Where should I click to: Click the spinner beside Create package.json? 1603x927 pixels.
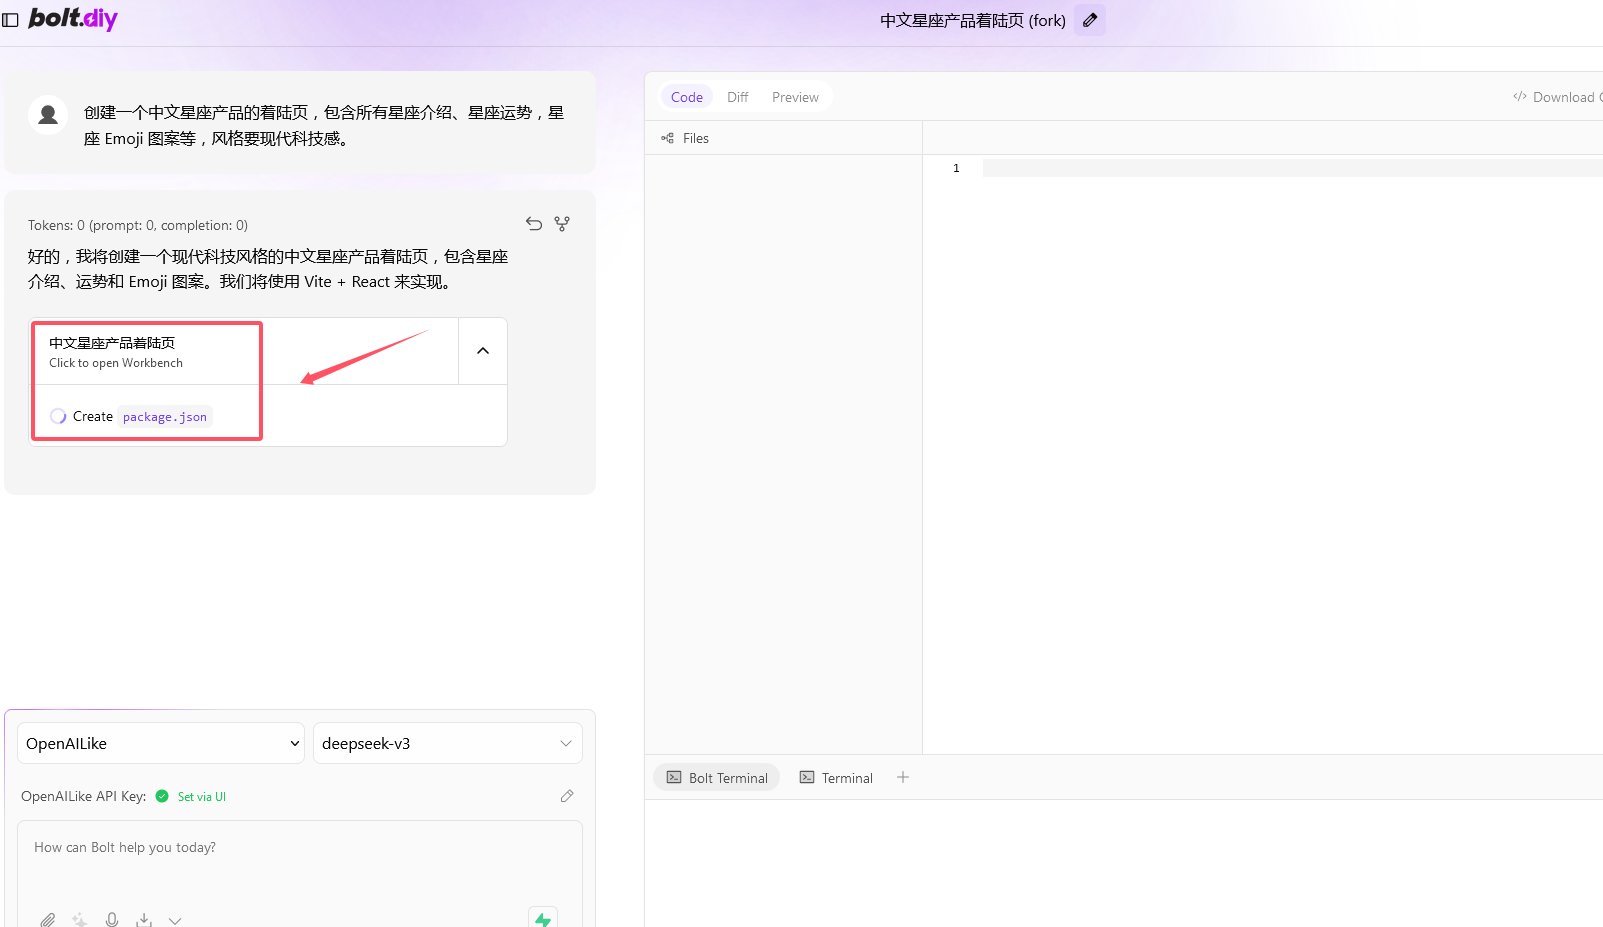pos(58,416)
